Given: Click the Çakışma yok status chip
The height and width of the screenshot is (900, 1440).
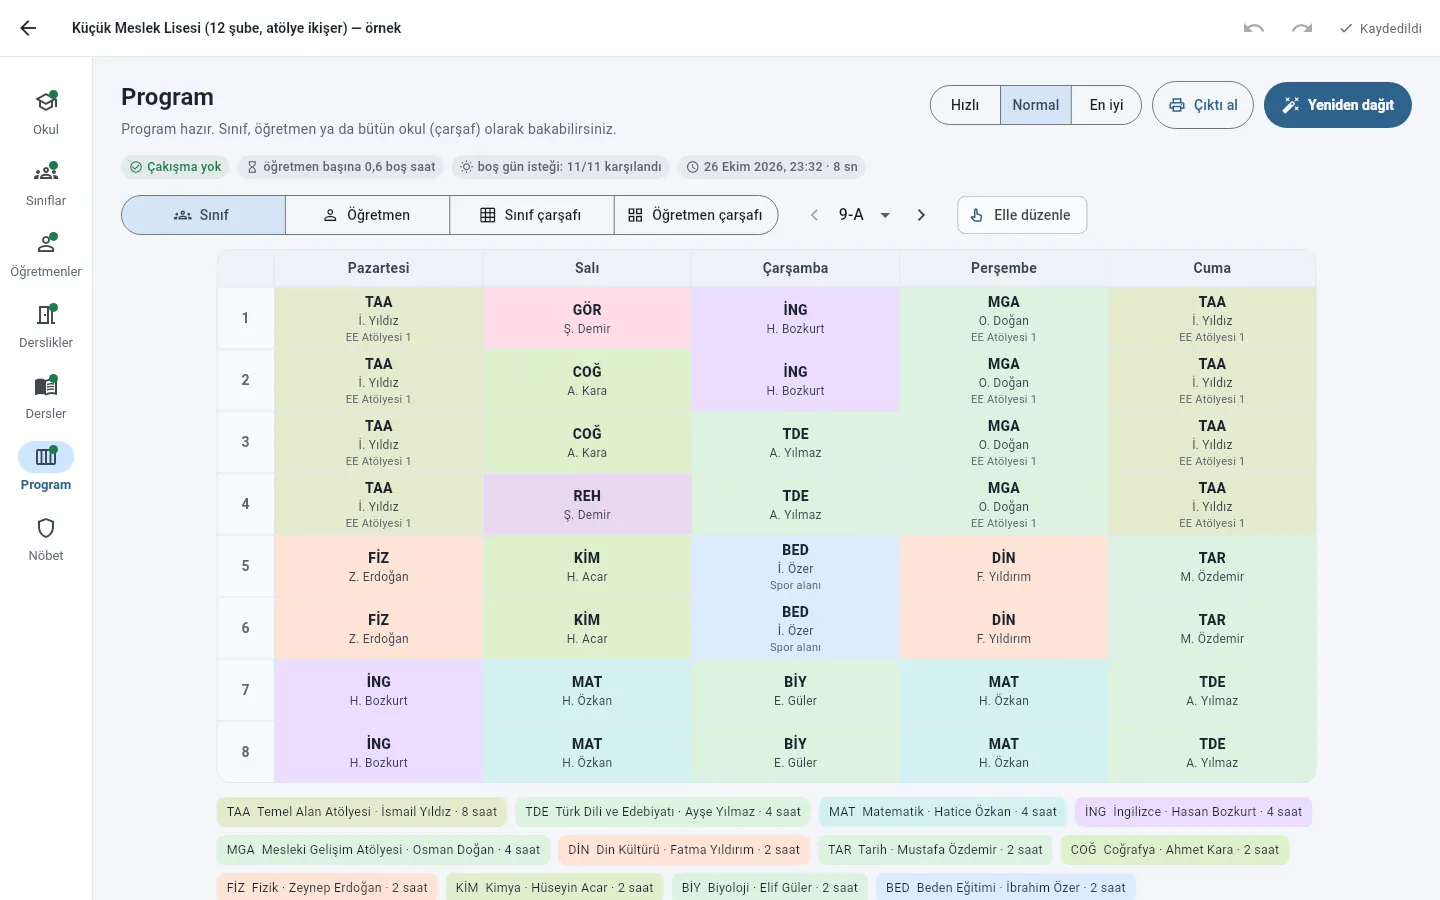Looking at the screenshot, I should (x=176, y=167).
